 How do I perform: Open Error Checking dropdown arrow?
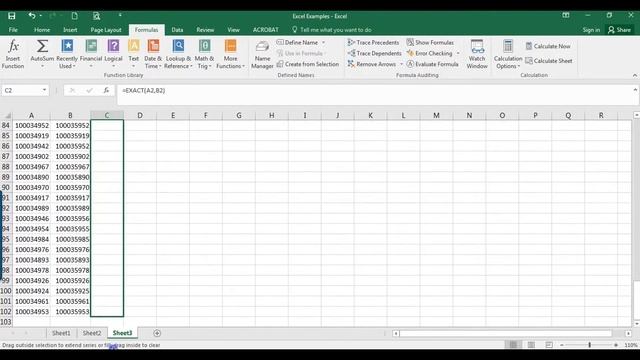click(x=458, y=53)
